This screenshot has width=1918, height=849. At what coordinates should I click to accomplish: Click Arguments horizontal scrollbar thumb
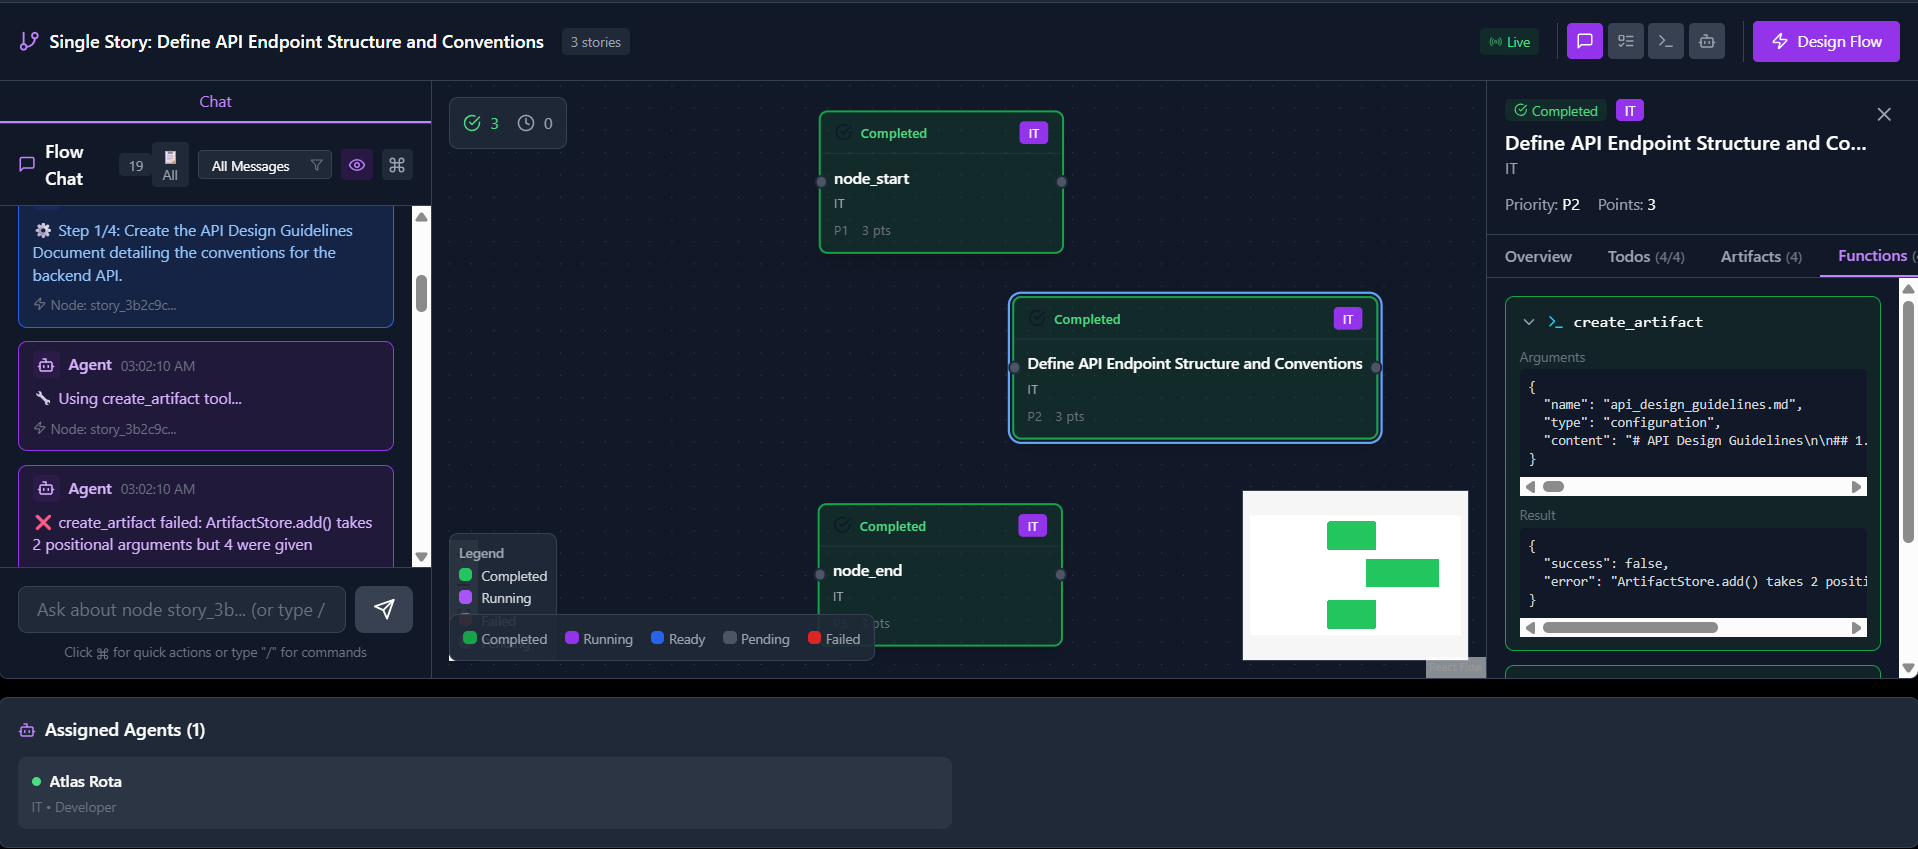point(1554,487)
